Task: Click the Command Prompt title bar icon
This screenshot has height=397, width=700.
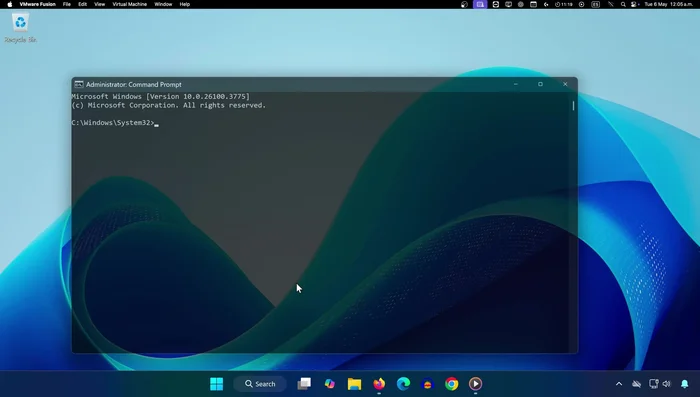Action: [x=79, y=84]
